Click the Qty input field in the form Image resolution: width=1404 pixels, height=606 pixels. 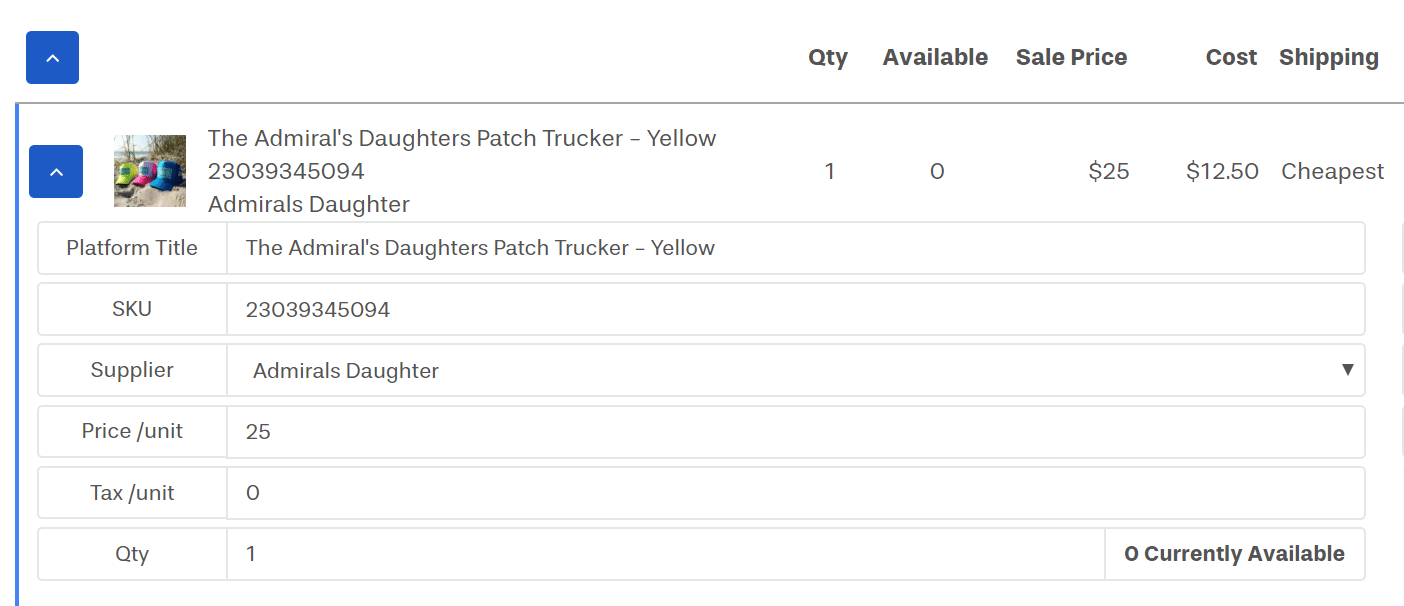[x=665, y=554]
